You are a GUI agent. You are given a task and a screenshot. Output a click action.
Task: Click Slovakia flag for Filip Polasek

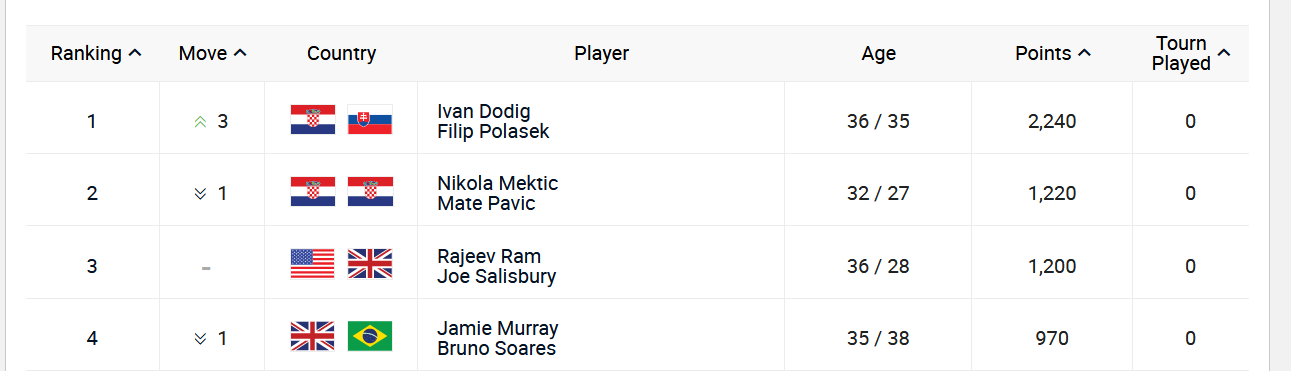370,120
